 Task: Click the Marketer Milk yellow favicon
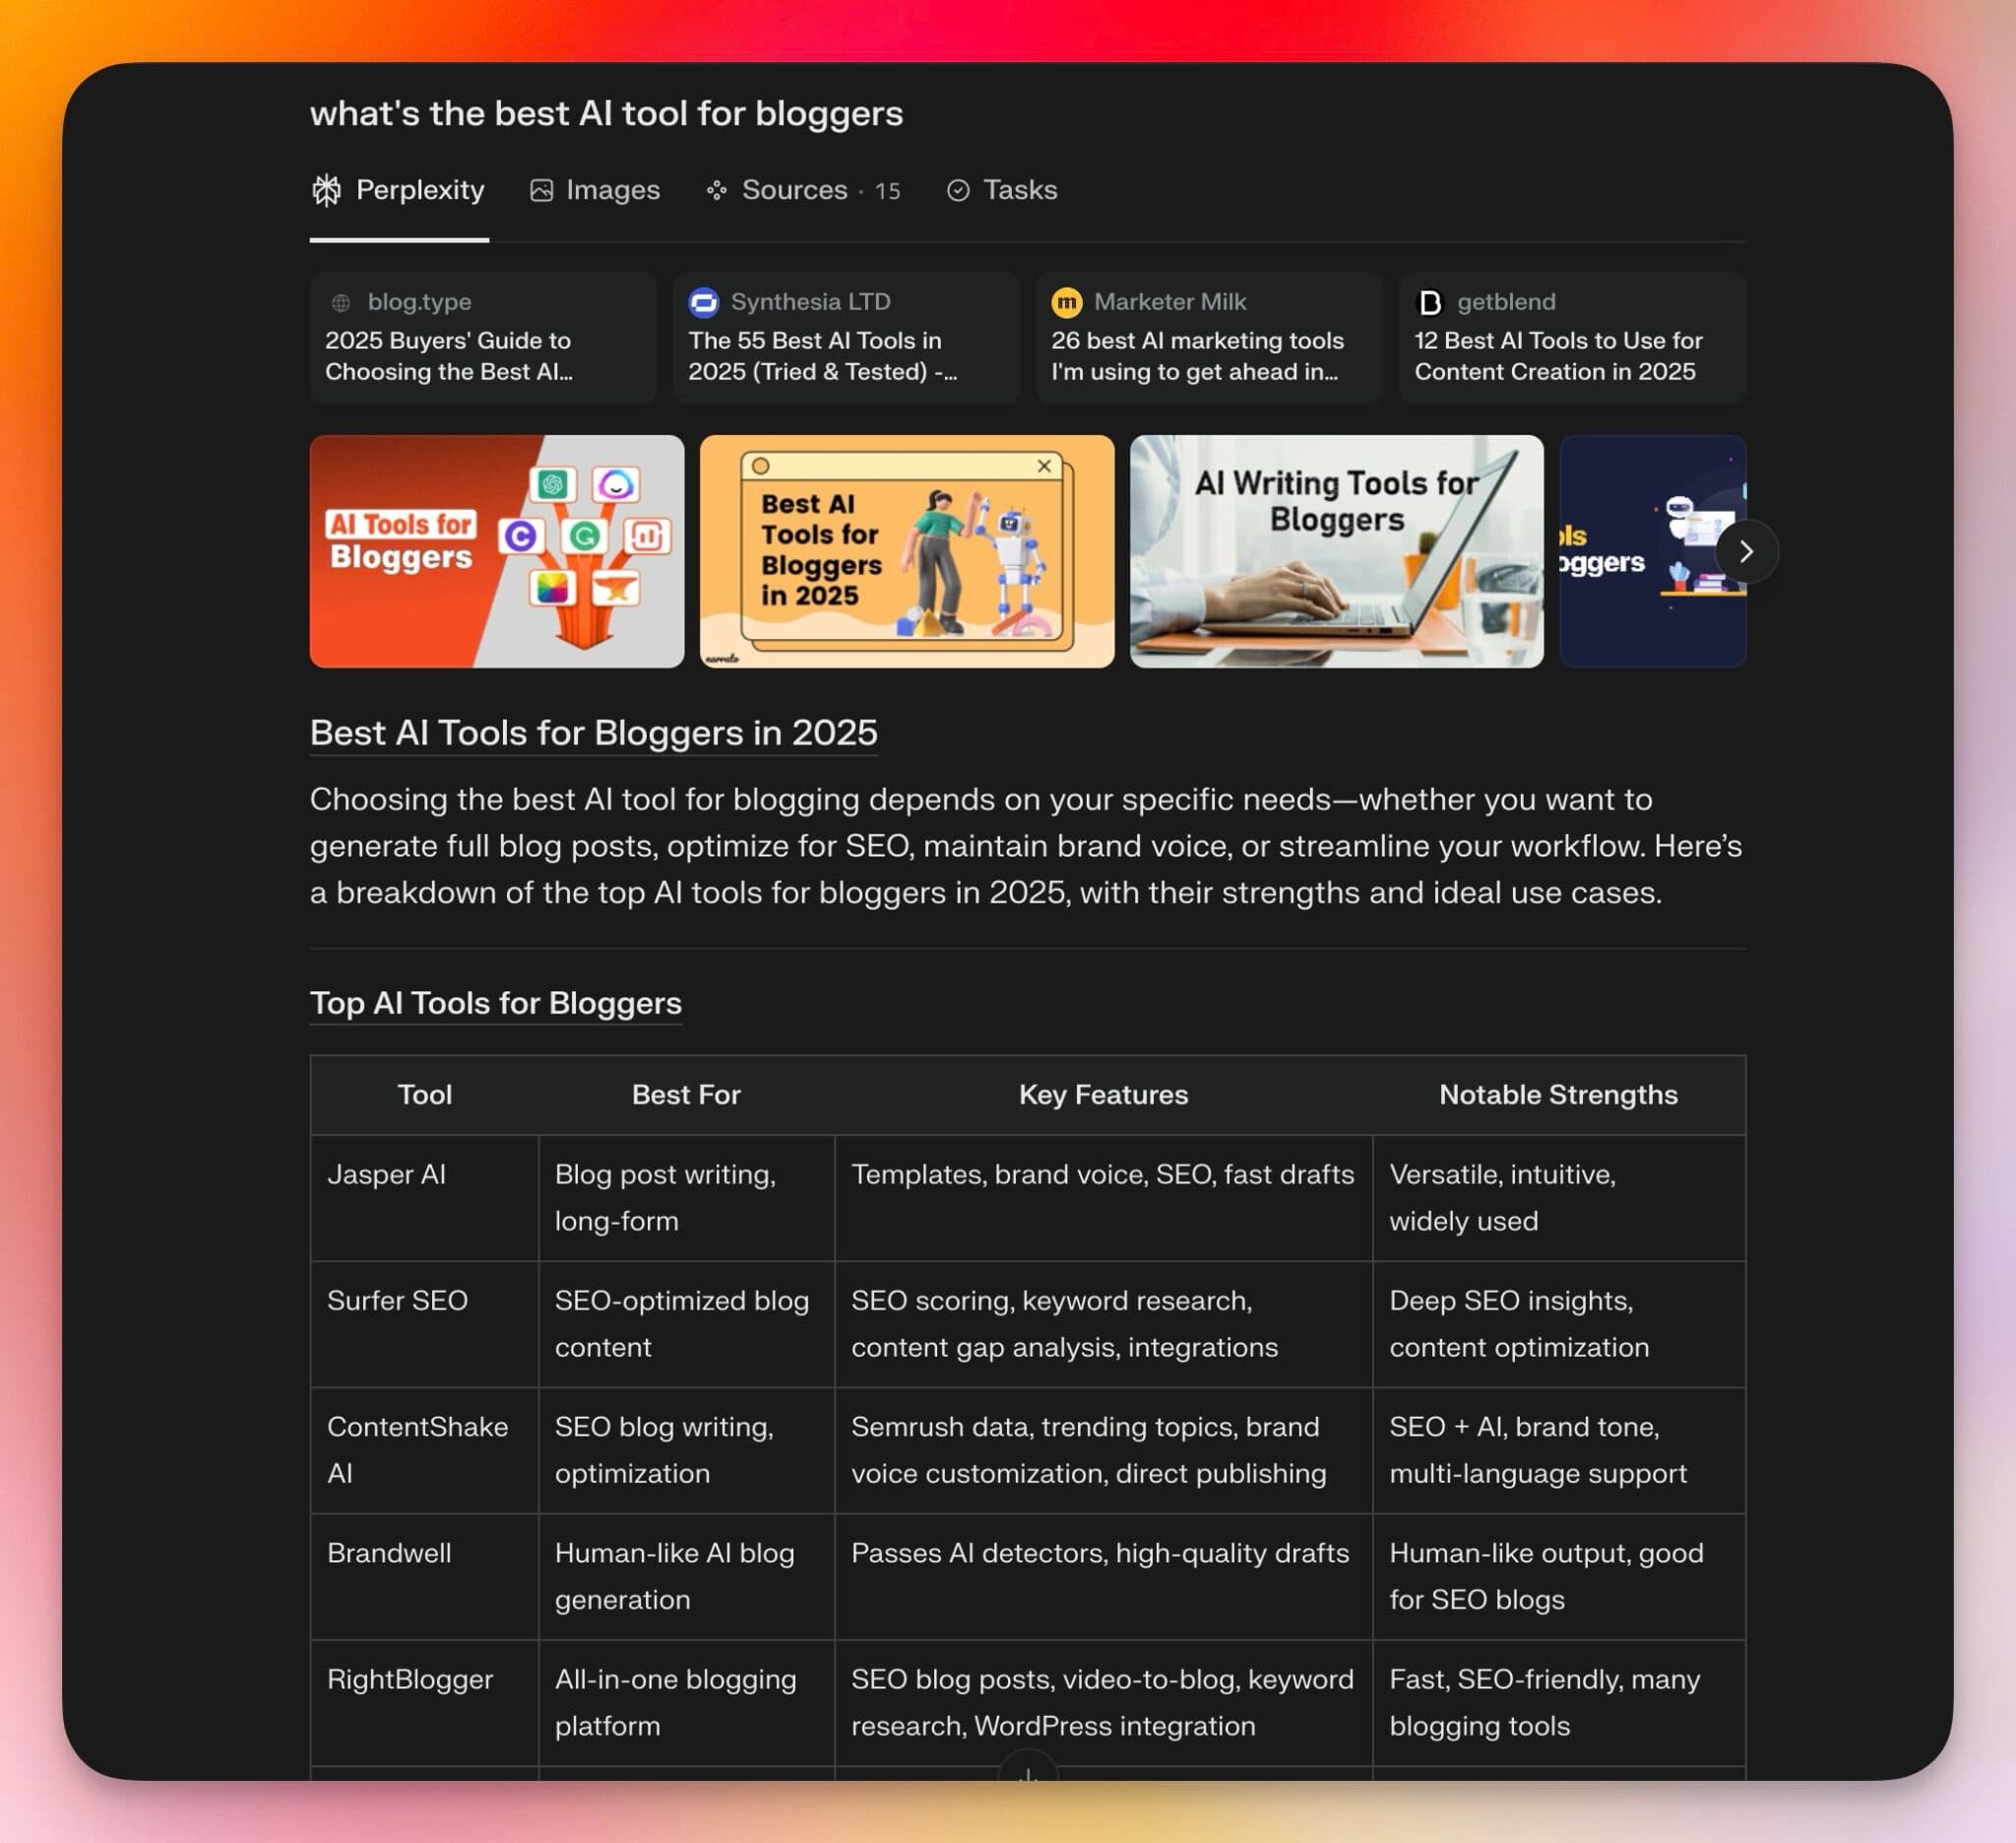tap(1066, 302)
